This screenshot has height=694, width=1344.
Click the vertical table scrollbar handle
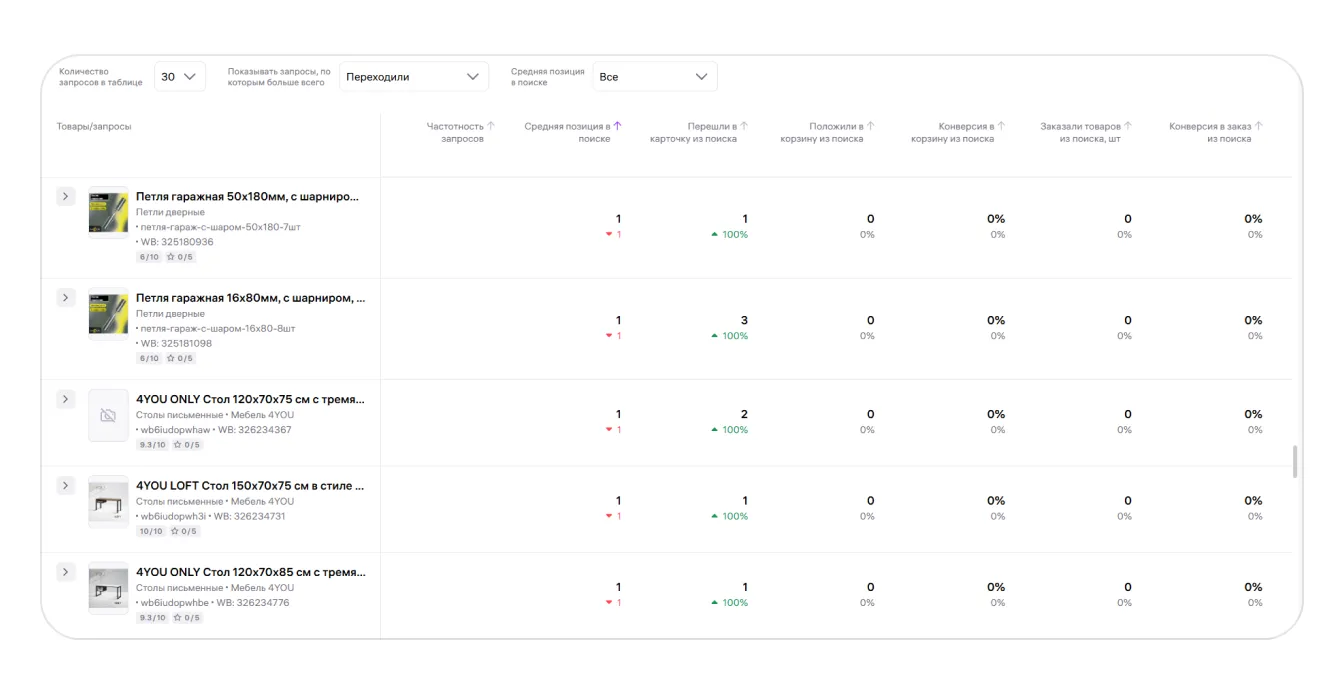(1293, 462)
